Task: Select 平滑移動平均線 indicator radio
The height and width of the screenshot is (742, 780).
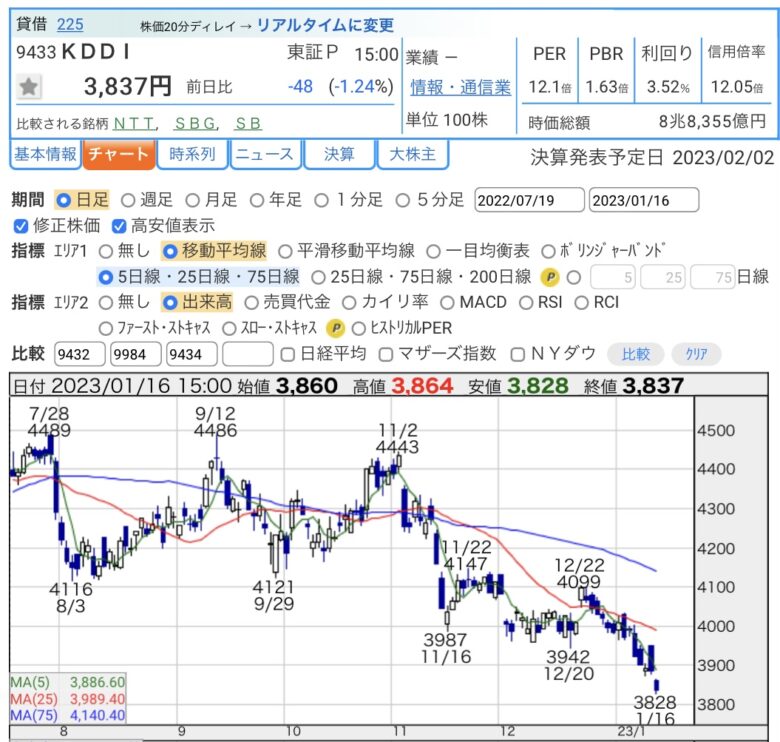Action: pyautogui.click(x=285, y=252)
